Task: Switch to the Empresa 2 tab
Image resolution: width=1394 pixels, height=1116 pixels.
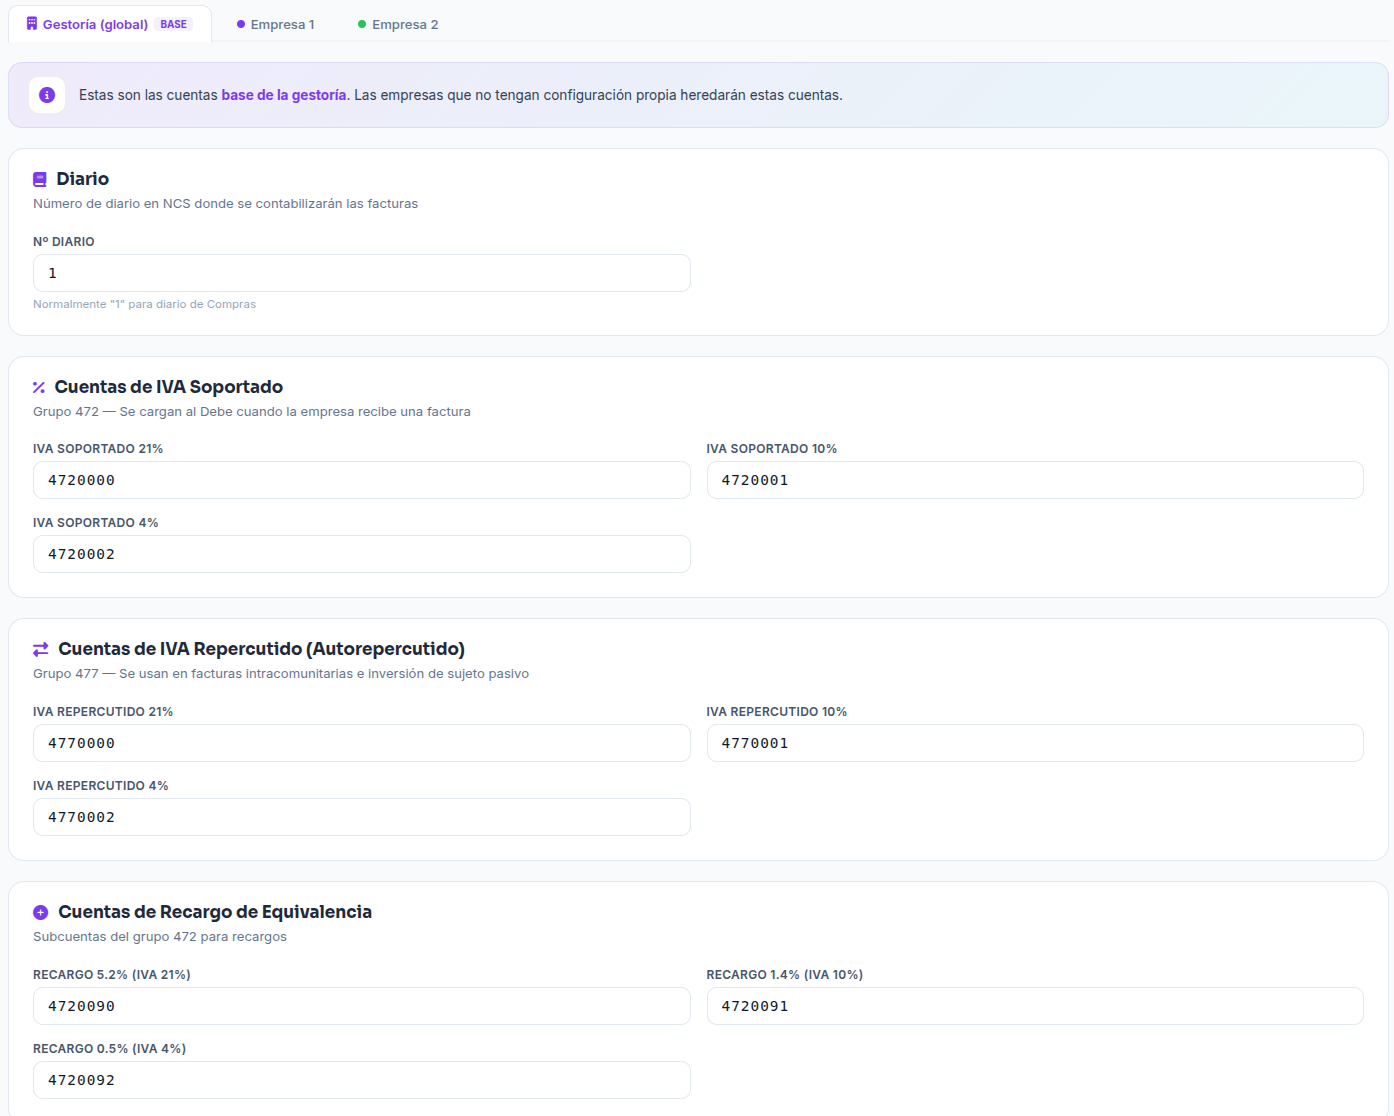Action: (398, 24)
